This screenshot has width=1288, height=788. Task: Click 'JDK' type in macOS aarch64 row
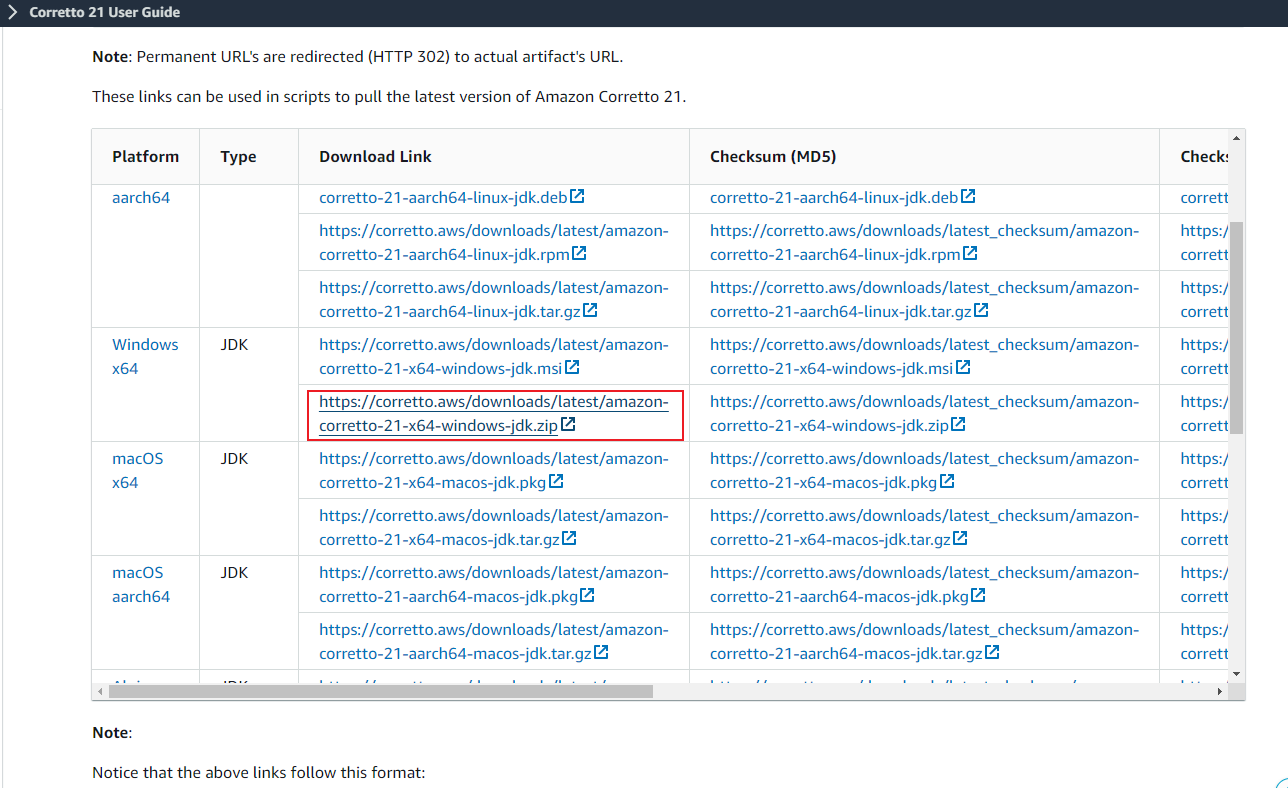pyautogui.click(x=234, y=573)
